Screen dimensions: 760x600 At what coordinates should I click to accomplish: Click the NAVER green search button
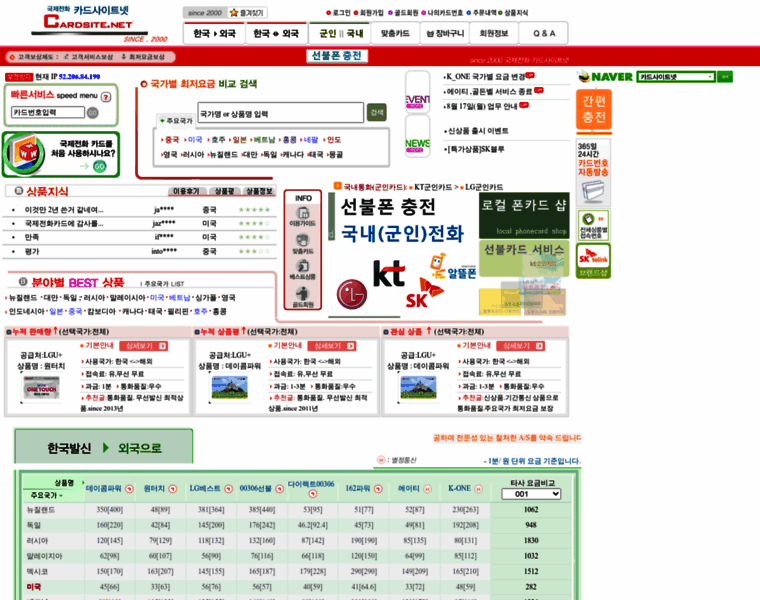pos(725,77)
